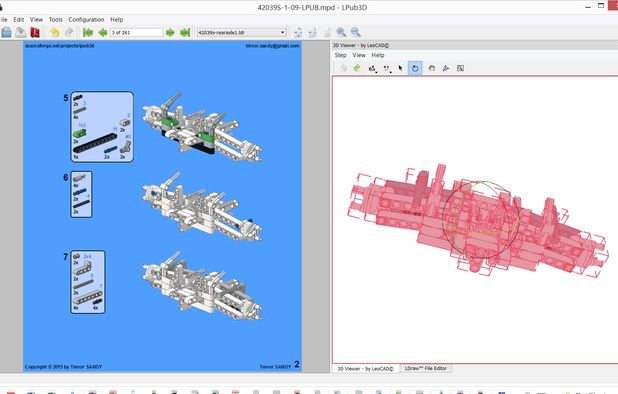618x394 pixels.
Task: Click the Trevor SANDY author footer text
Action: point(275,367)
